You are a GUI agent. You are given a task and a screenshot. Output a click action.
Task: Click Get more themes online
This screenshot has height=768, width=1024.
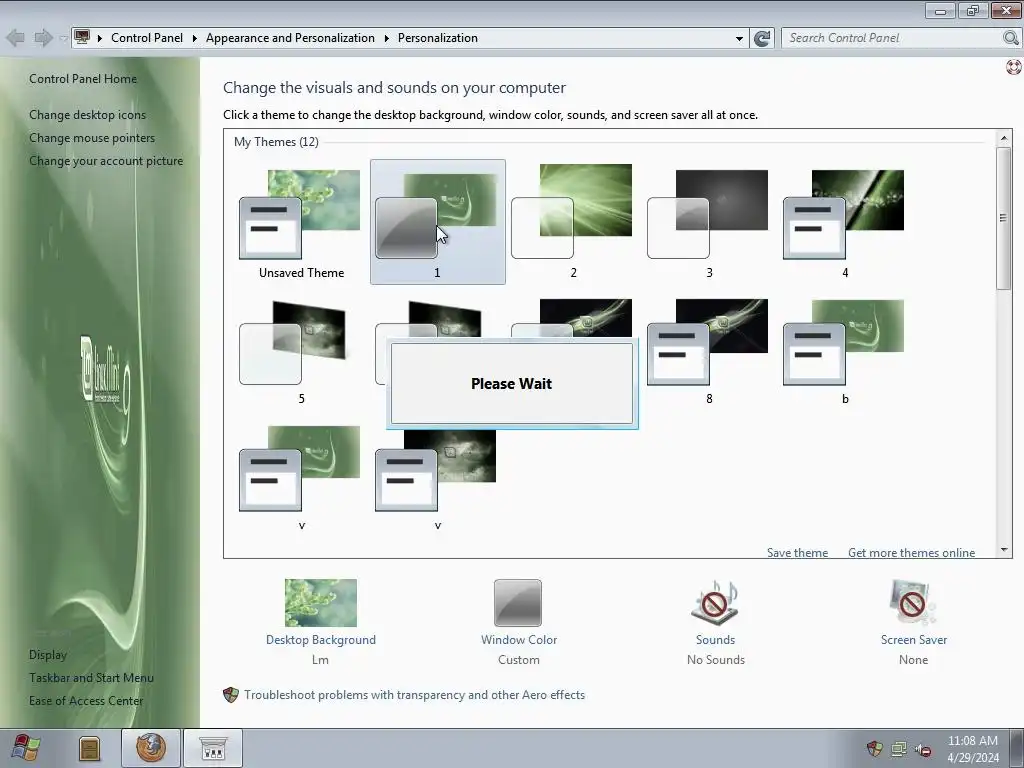(911, 552)
